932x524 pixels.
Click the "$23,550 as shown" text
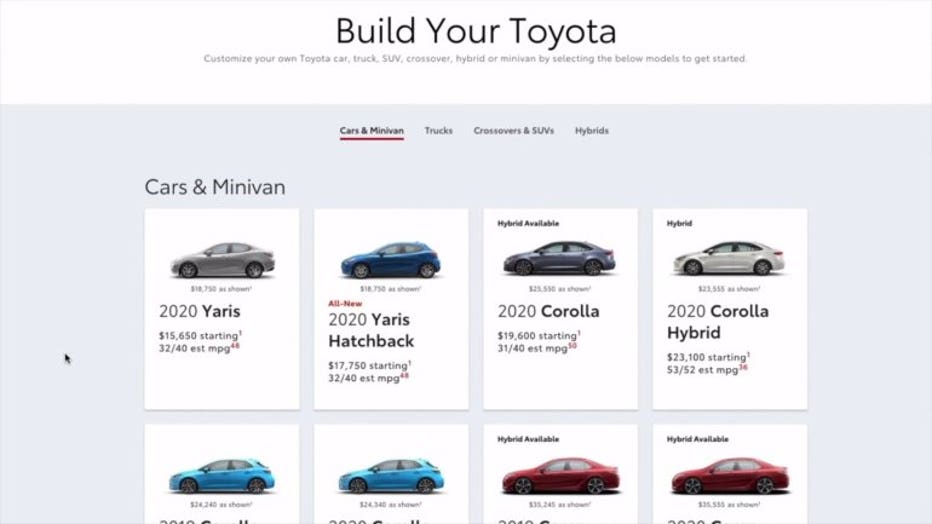[559, 289]
